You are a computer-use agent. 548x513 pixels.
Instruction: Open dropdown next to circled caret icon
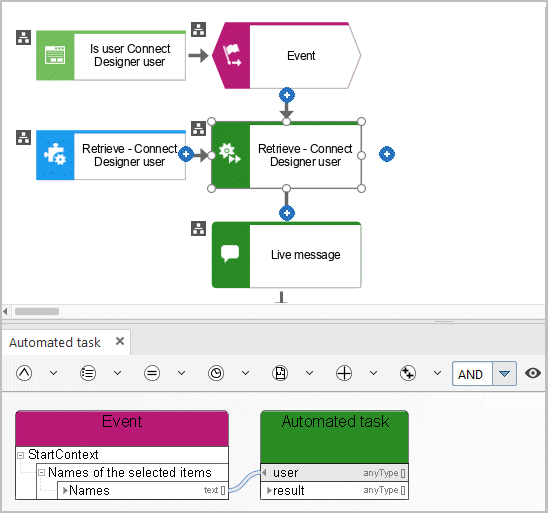(x=53, y=373)
